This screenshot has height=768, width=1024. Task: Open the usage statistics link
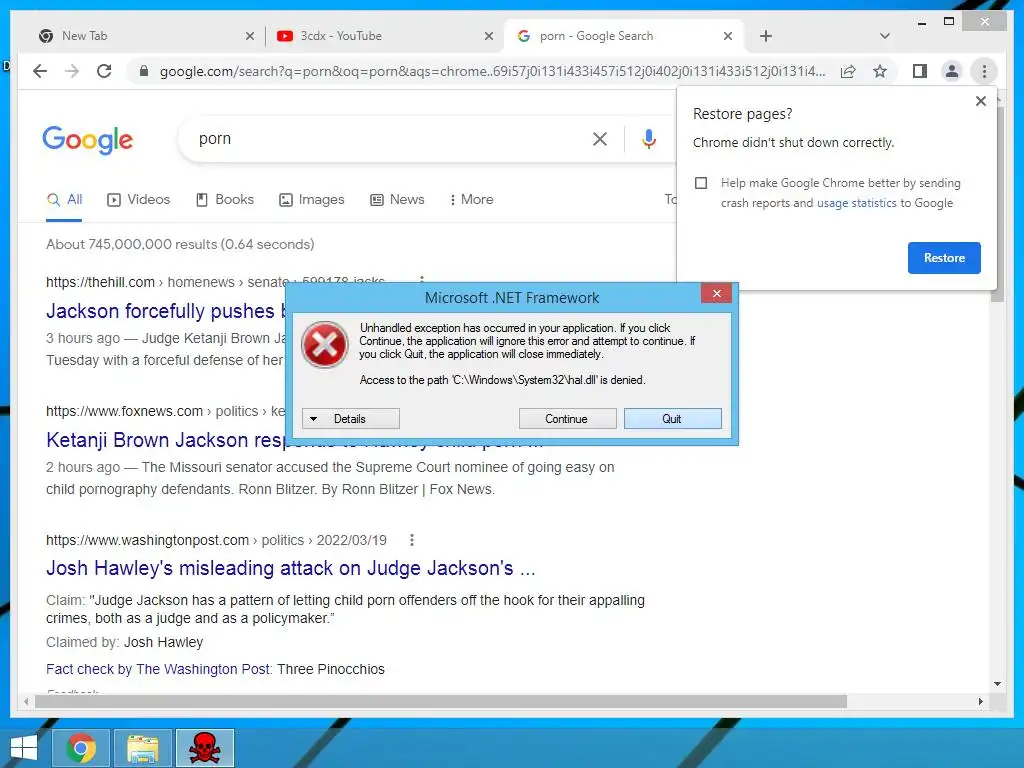[856, 203]
